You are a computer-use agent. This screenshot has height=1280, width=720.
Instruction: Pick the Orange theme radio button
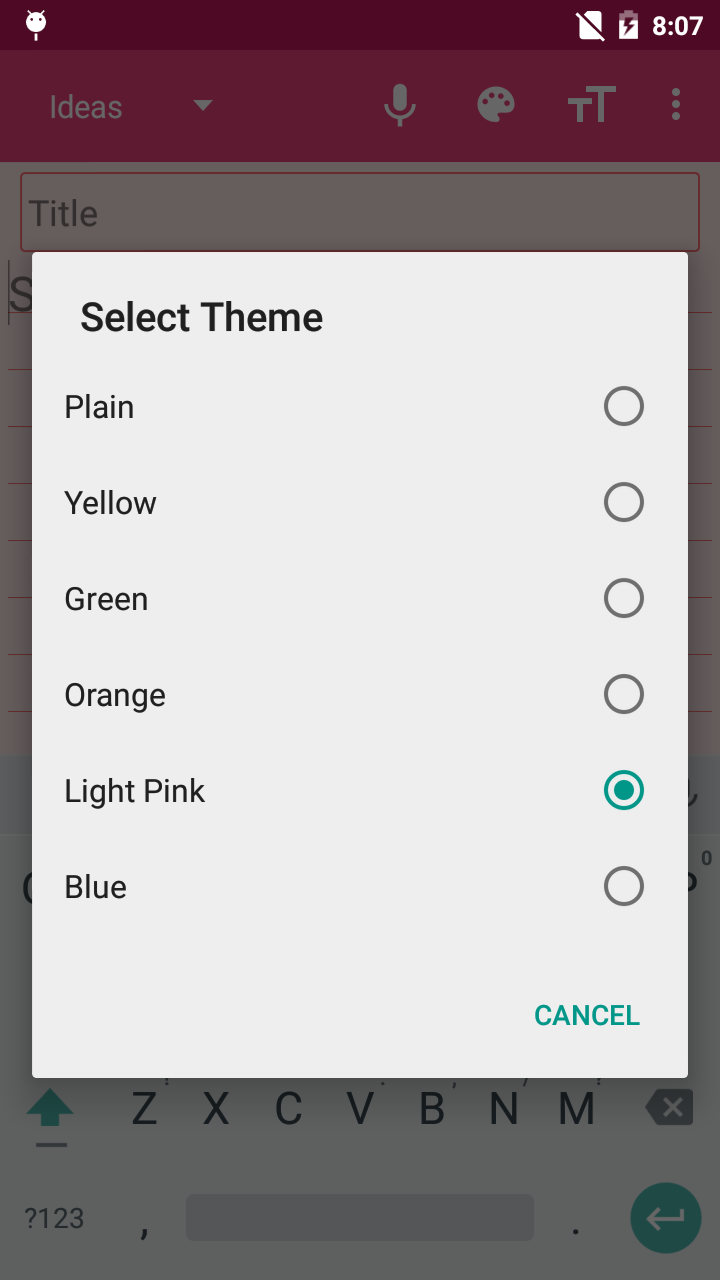tap(623, 695)
